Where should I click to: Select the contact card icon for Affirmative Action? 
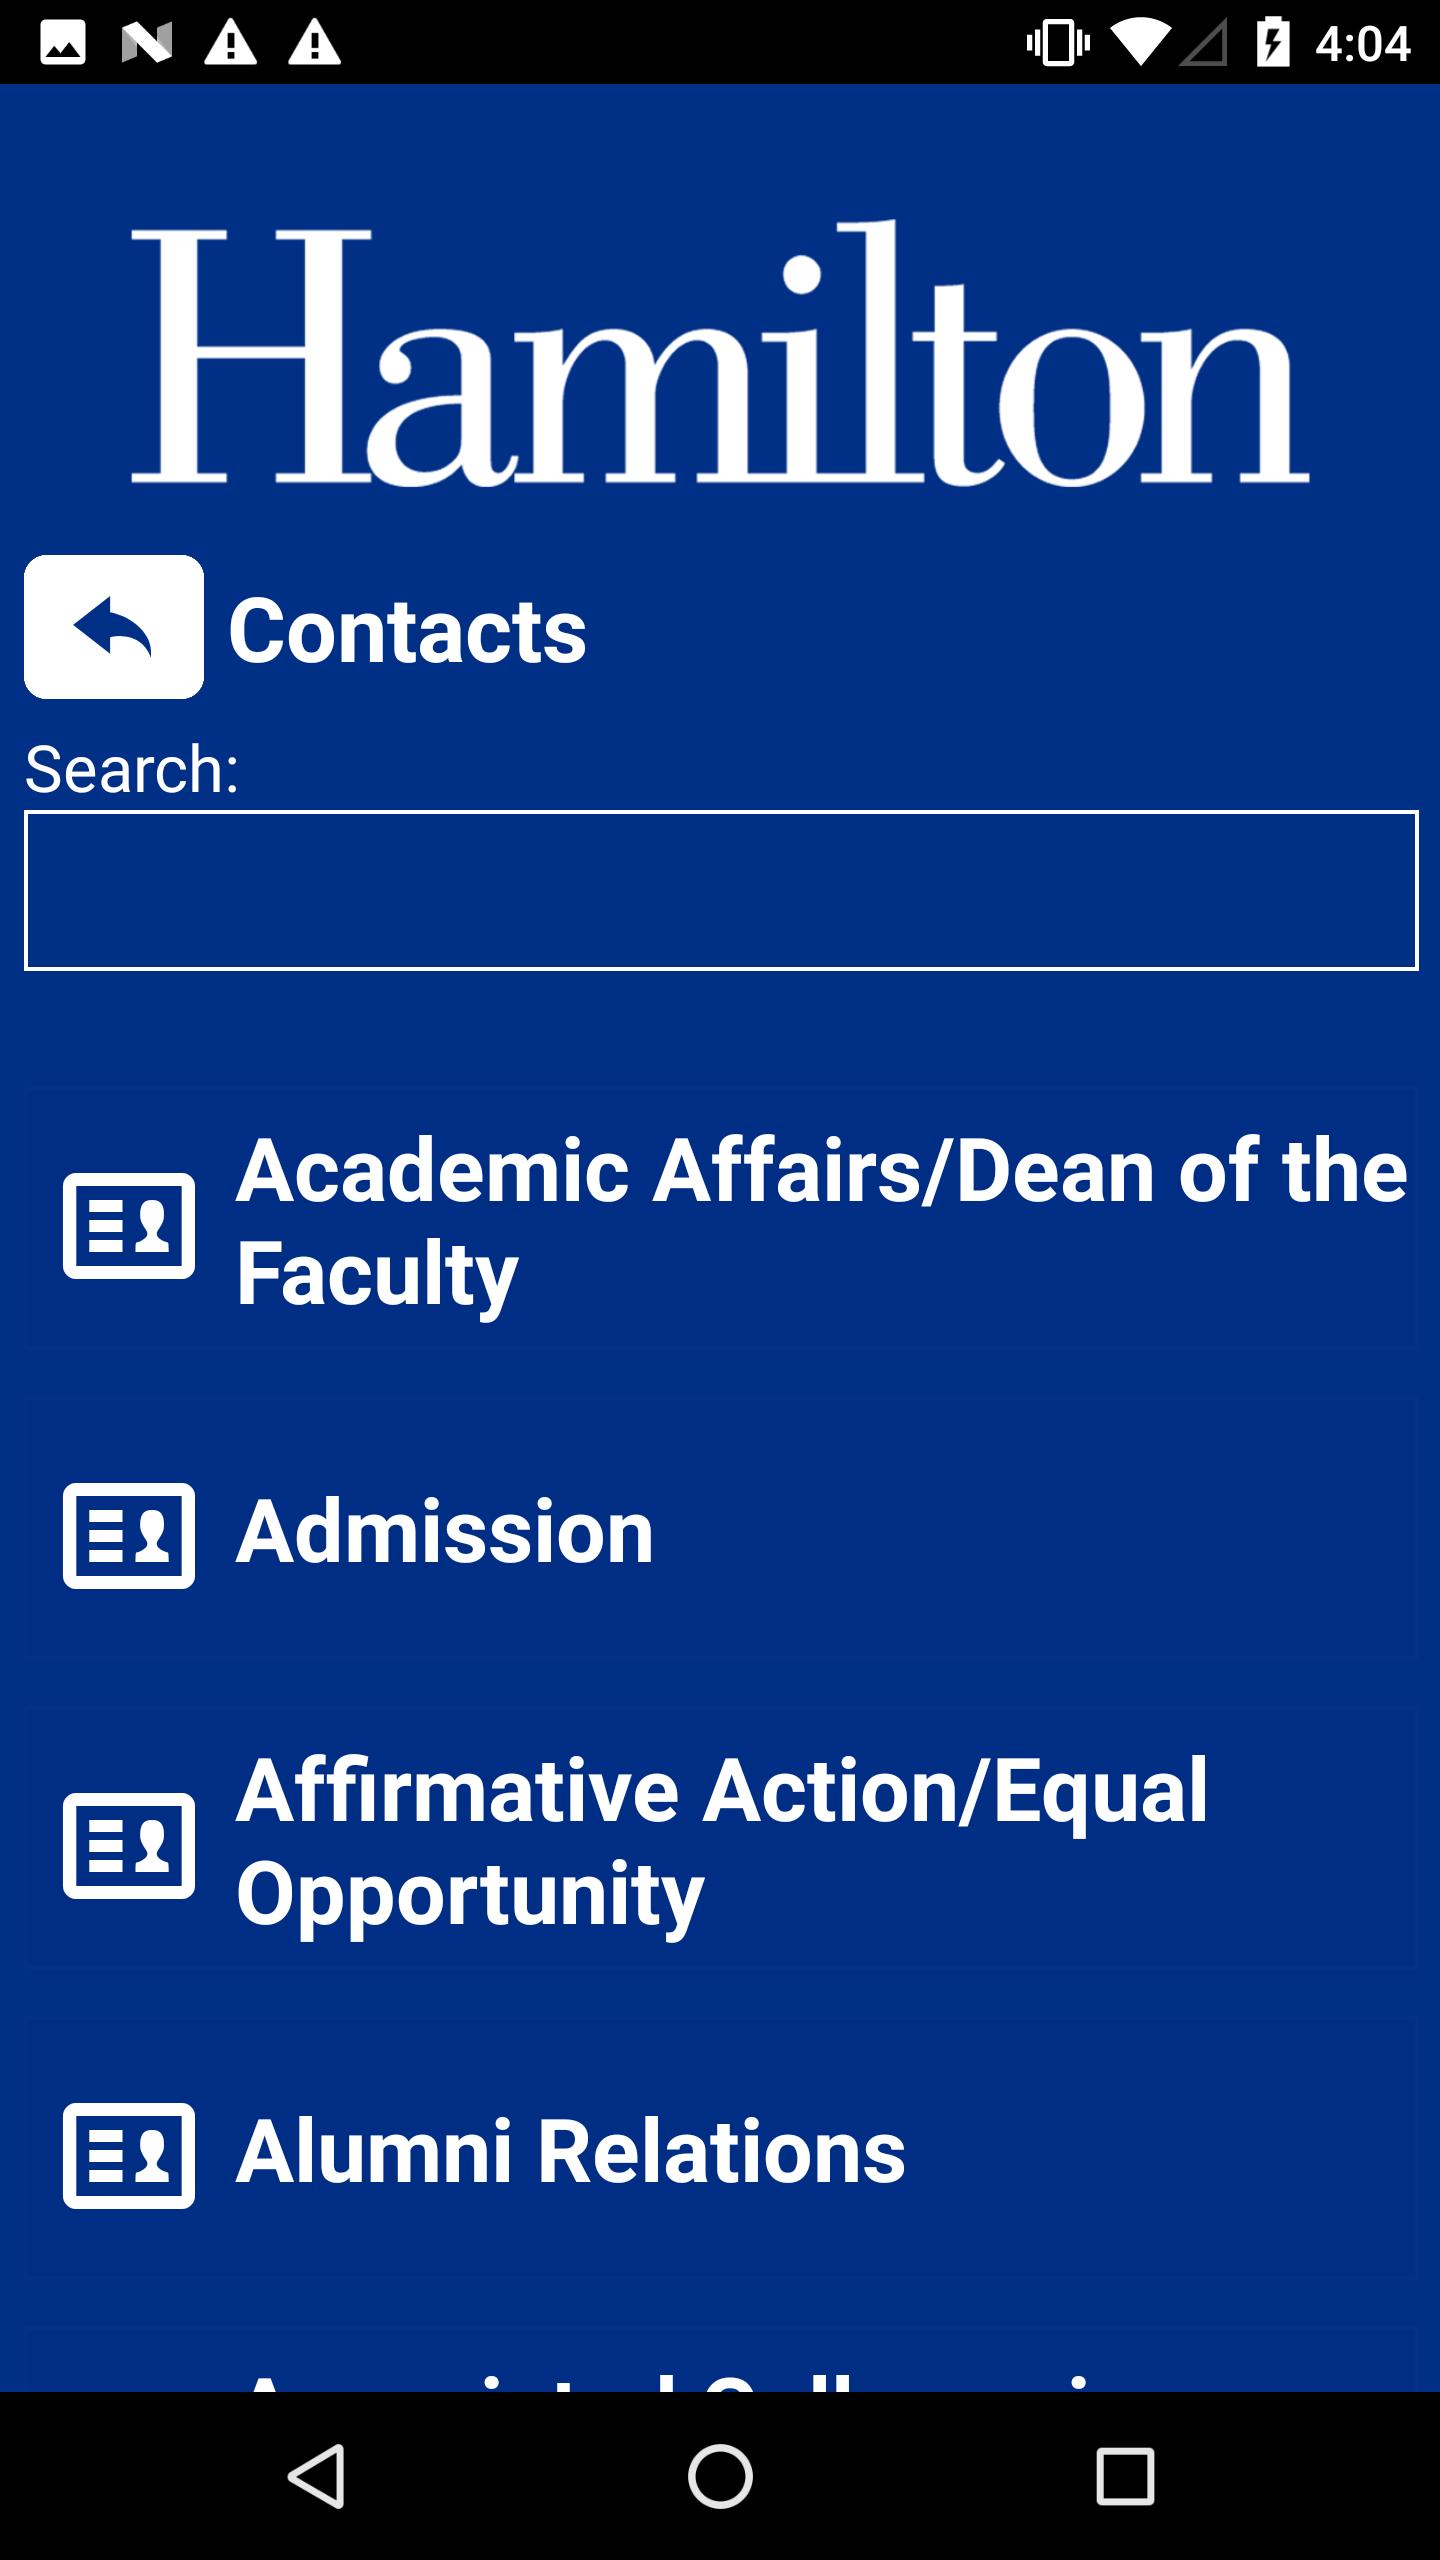(129, 1846)
